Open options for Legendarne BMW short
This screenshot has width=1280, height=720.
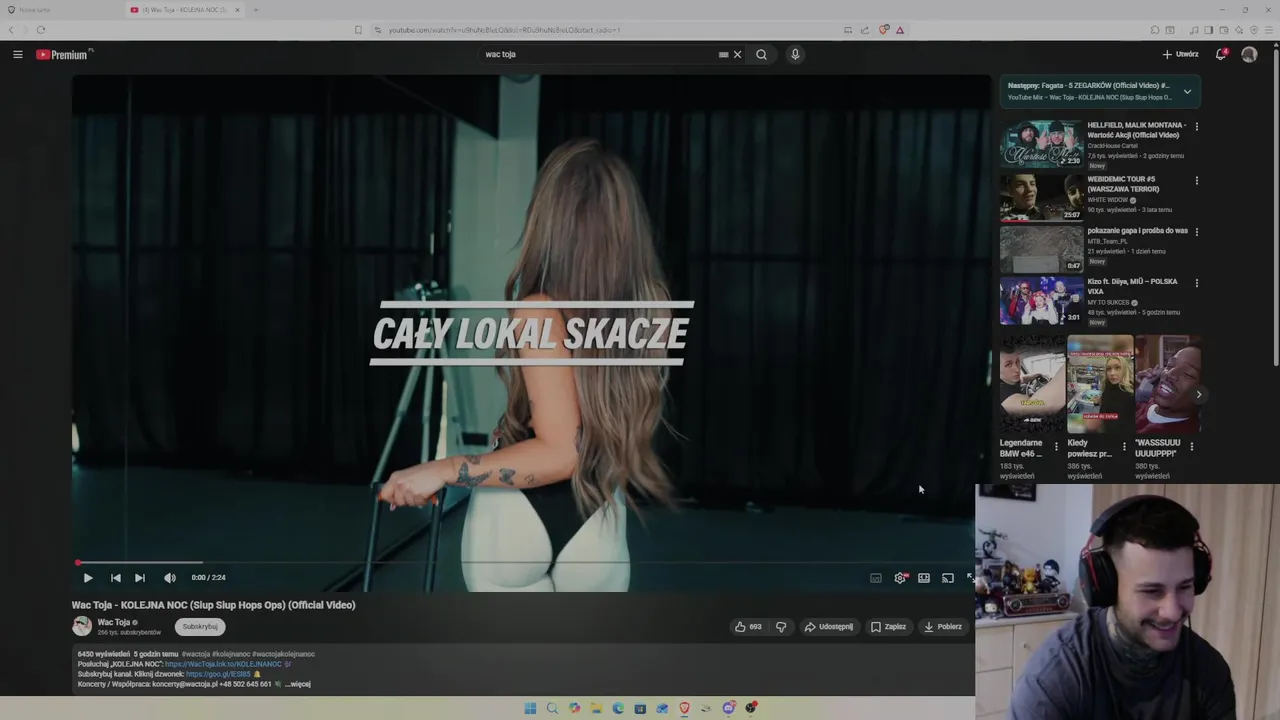tap(1056, 447)
